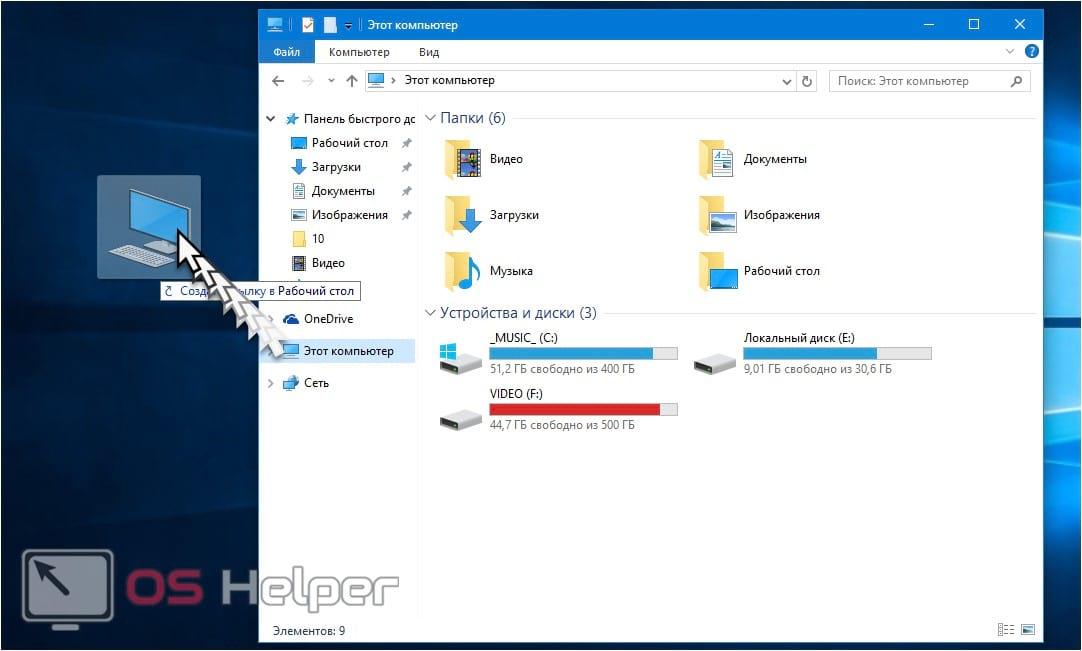
Task: Select Этот компьютер in sidebar
Action: 348,351
